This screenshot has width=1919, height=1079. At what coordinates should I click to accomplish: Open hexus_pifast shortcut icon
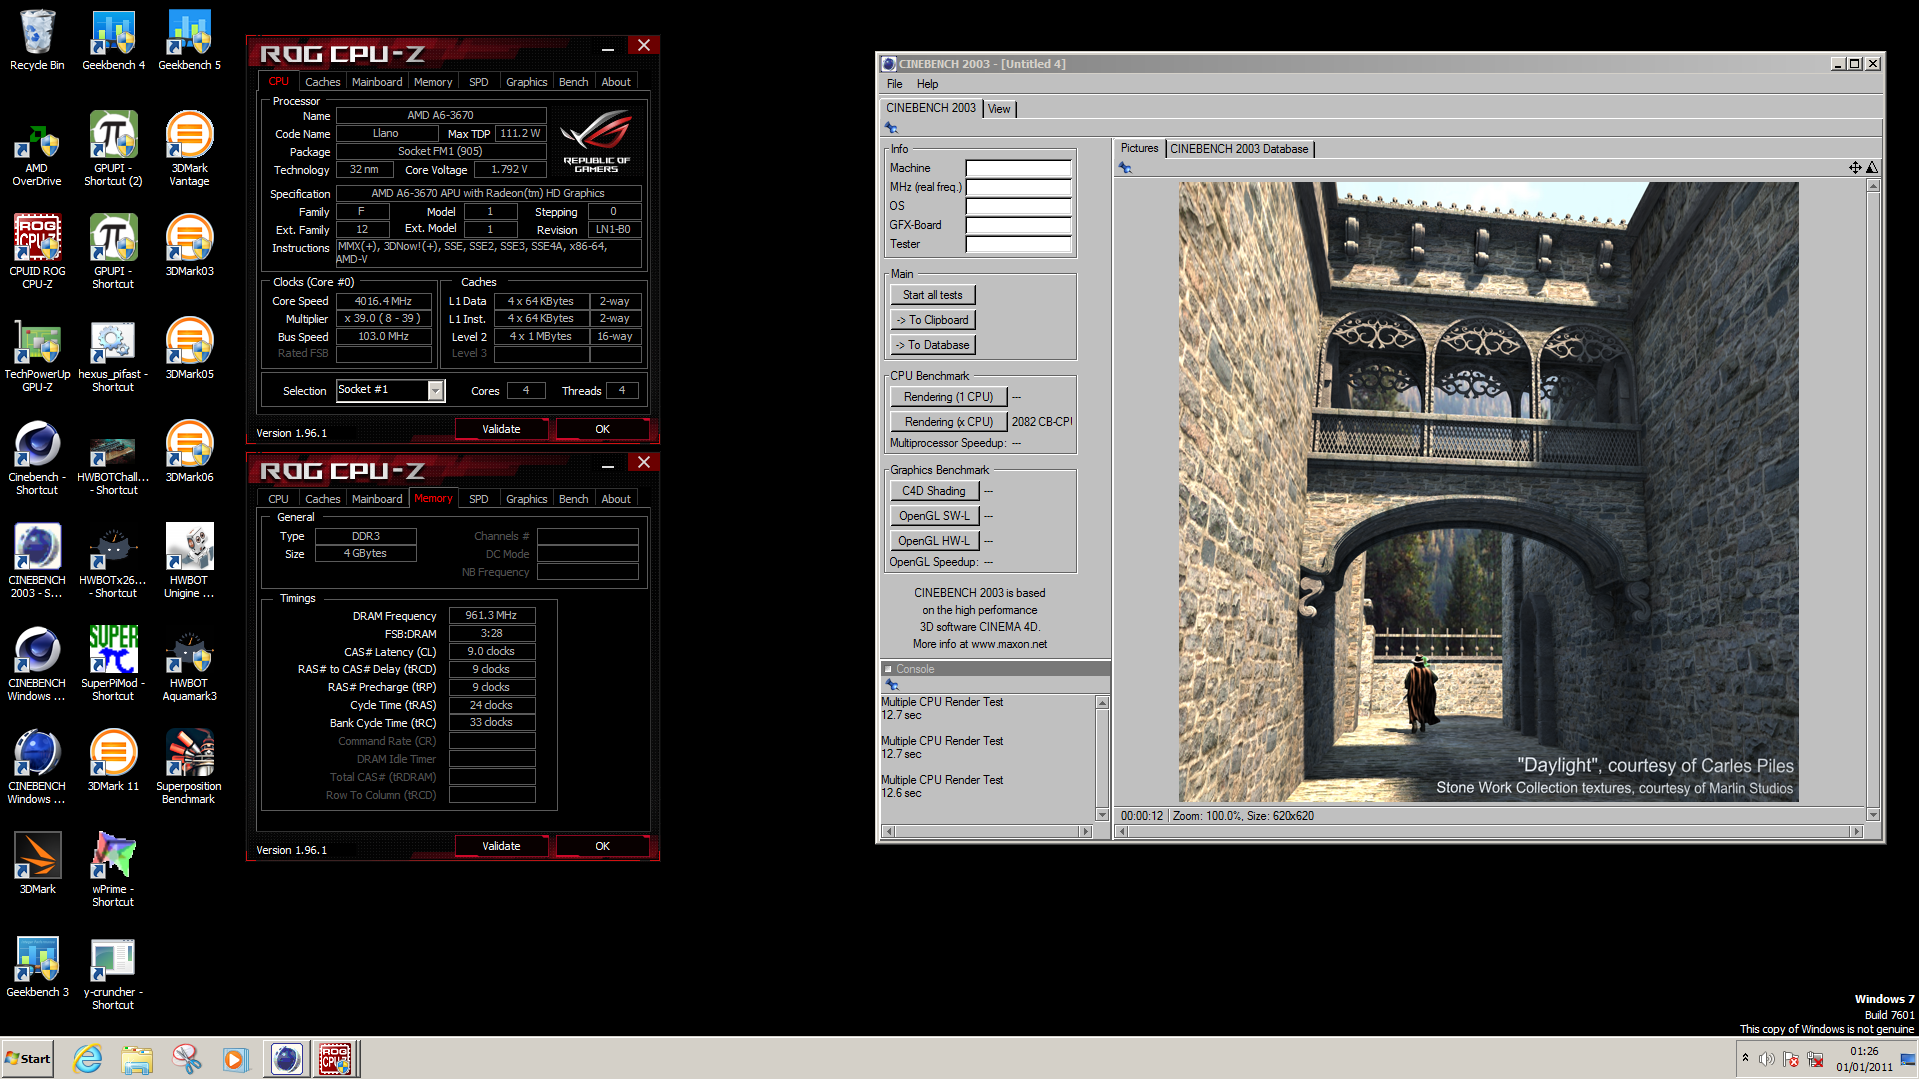[113, 356]
